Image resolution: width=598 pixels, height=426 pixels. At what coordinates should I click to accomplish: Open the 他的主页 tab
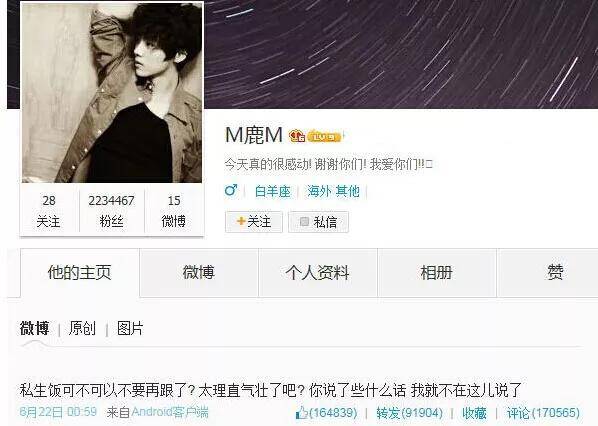[80, 272]
